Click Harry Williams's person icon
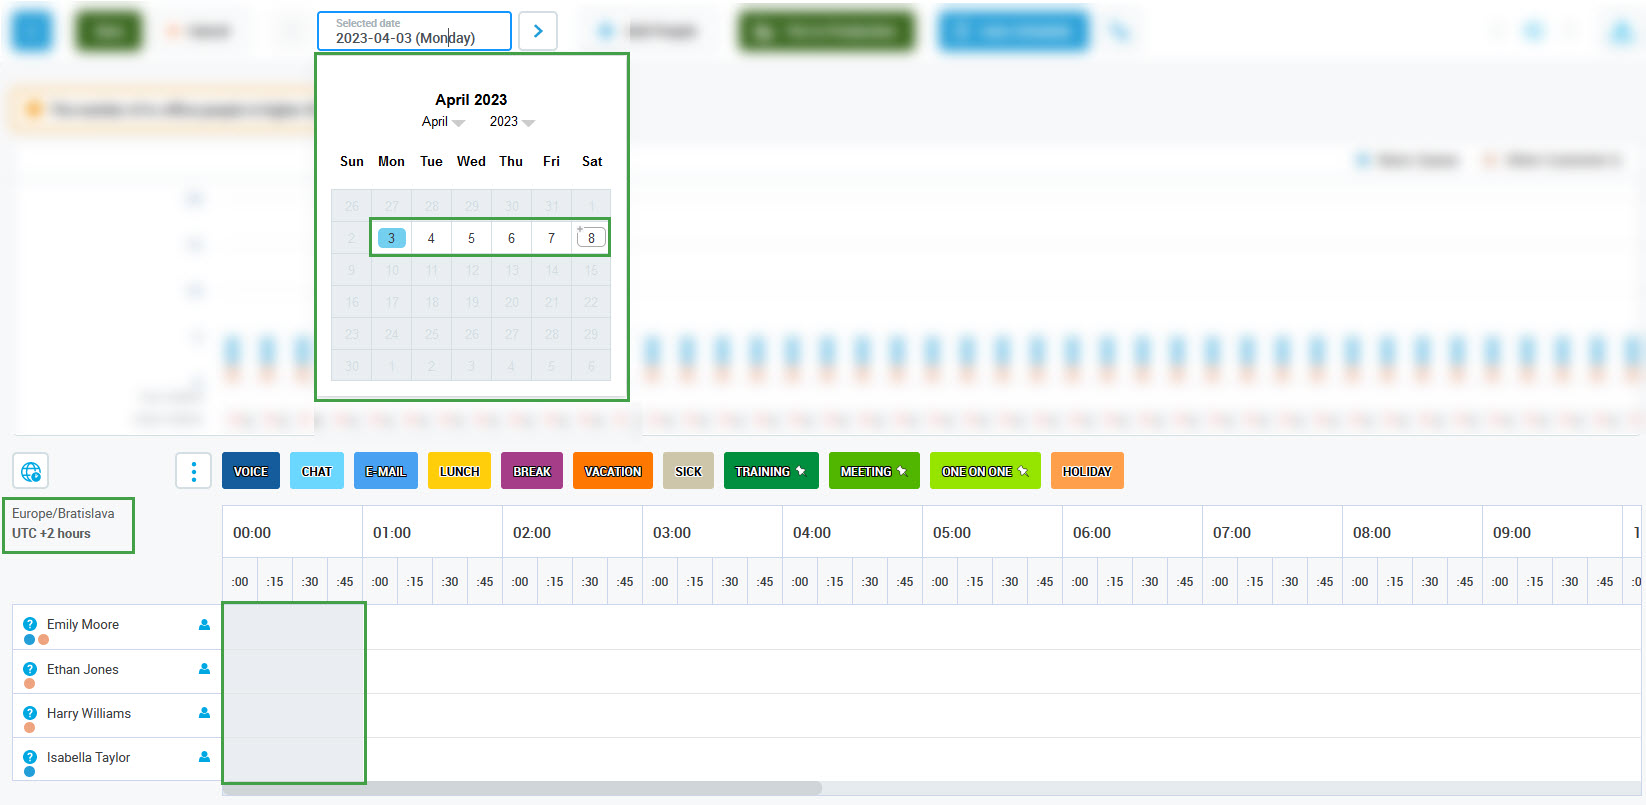The width and height of the screenshot is (1646, 805). 204,713
